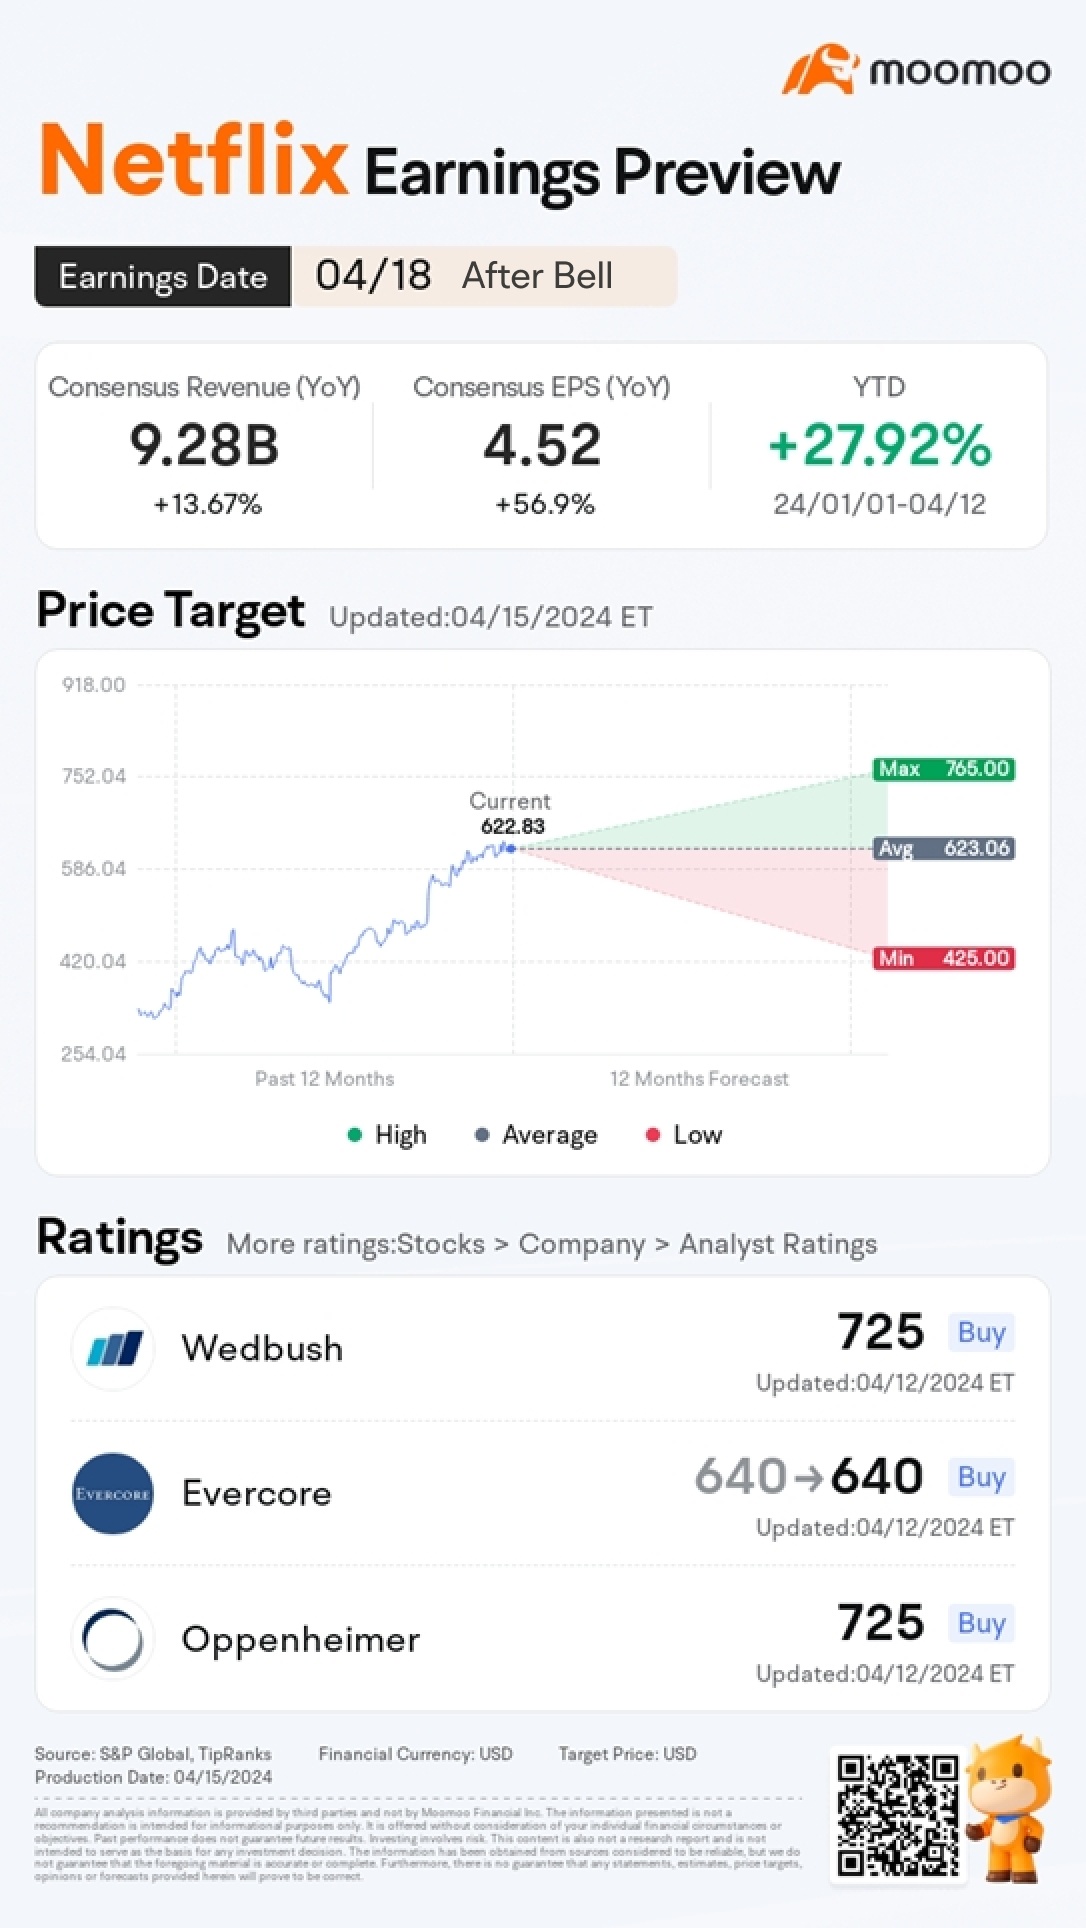Click the green High legend dot
Viewport: 1086px width, 1928px height.
pos(354,1135)
